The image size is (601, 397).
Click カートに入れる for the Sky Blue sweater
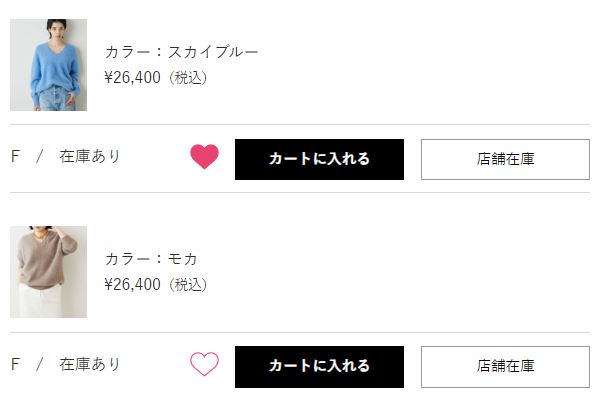point(319,159)
